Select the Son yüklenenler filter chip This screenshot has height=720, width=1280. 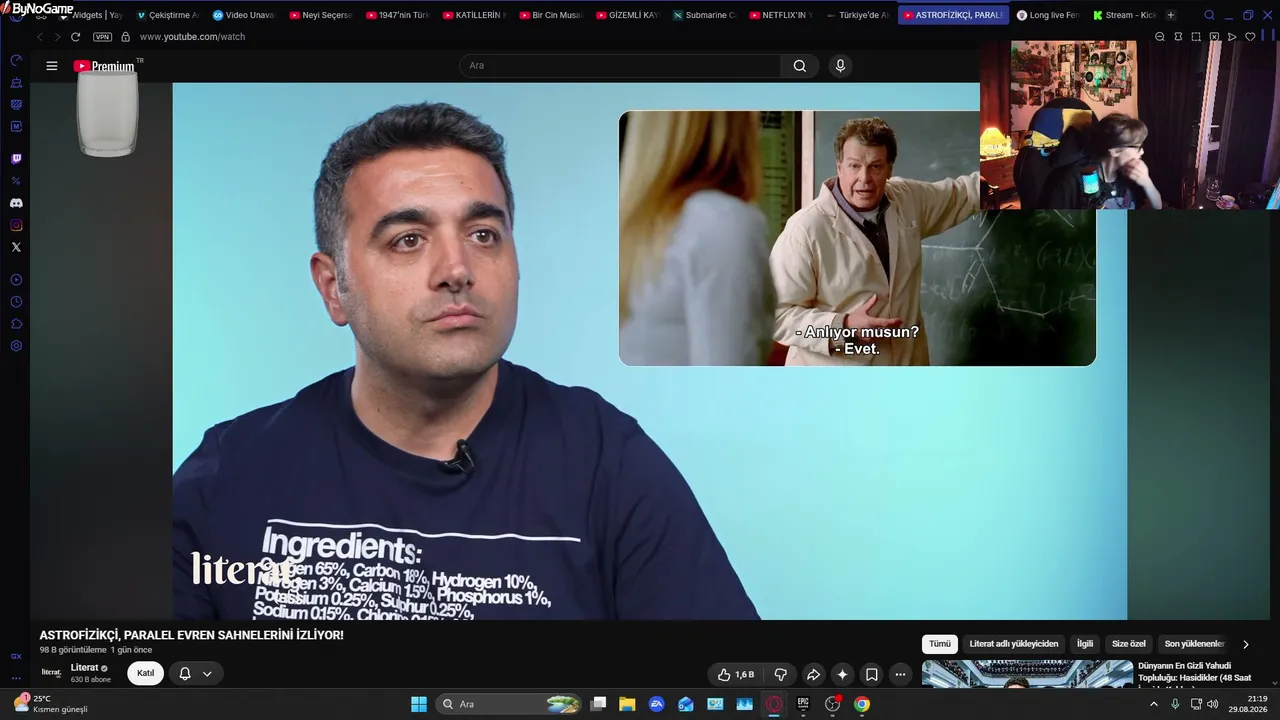click(1194, 644)
